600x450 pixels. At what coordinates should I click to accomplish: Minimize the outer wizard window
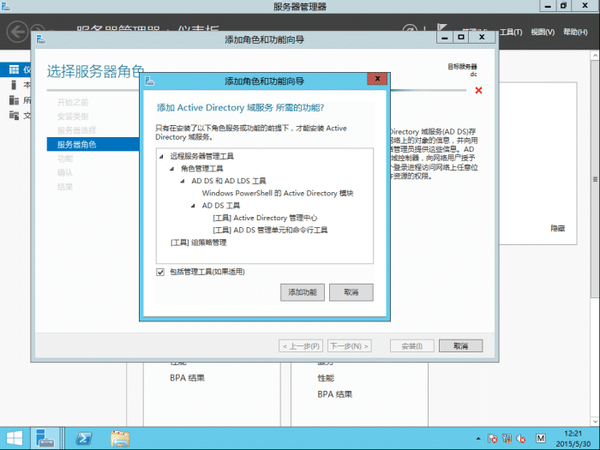click(445, 38)
